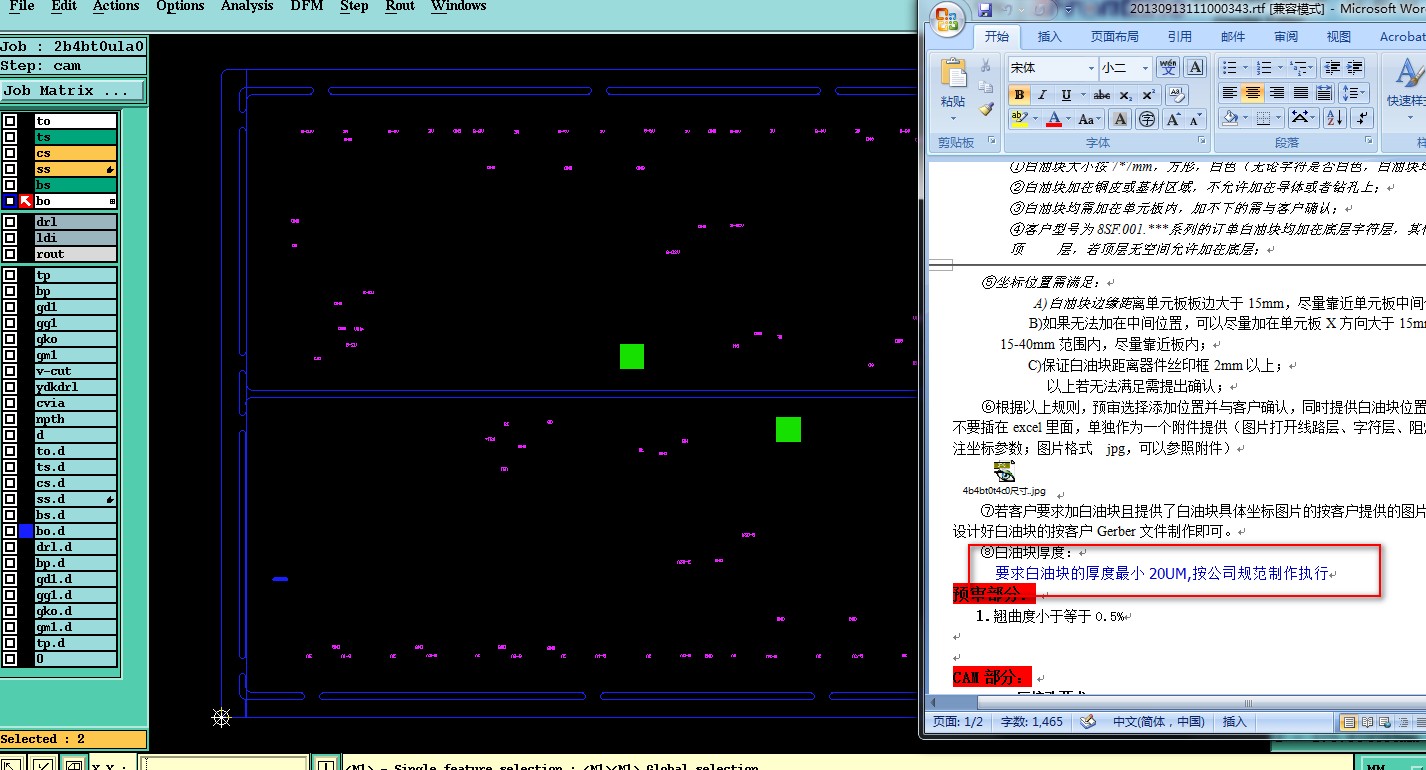The image size is (1426, 770).
Task: Open the highlight color dropdown arrow
Action: point(1035,119)
